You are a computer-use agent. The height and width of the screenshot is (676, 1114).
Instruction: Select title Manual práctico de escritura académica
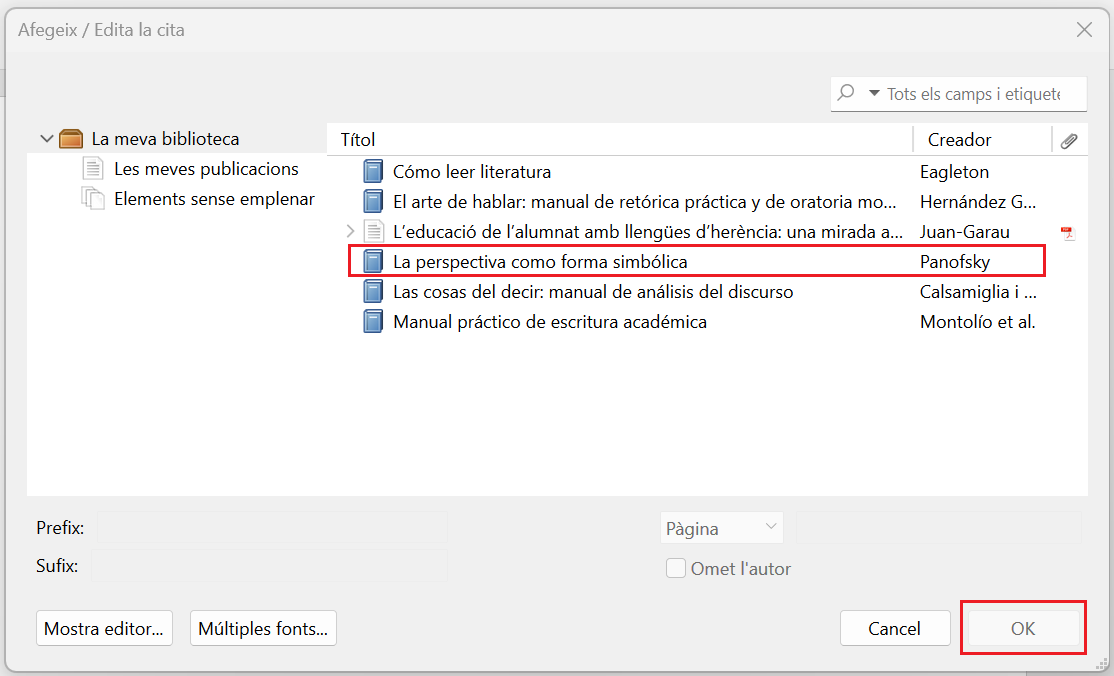(550, 322)
